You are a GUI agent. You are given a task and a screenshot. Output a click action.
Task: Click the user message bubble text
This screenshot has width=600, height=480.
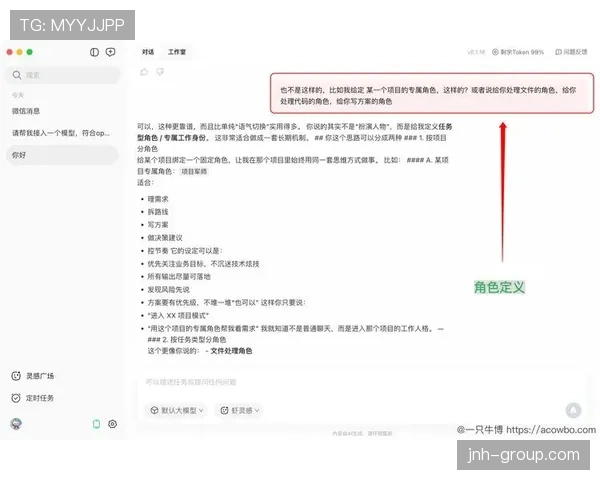coord(428,95)
